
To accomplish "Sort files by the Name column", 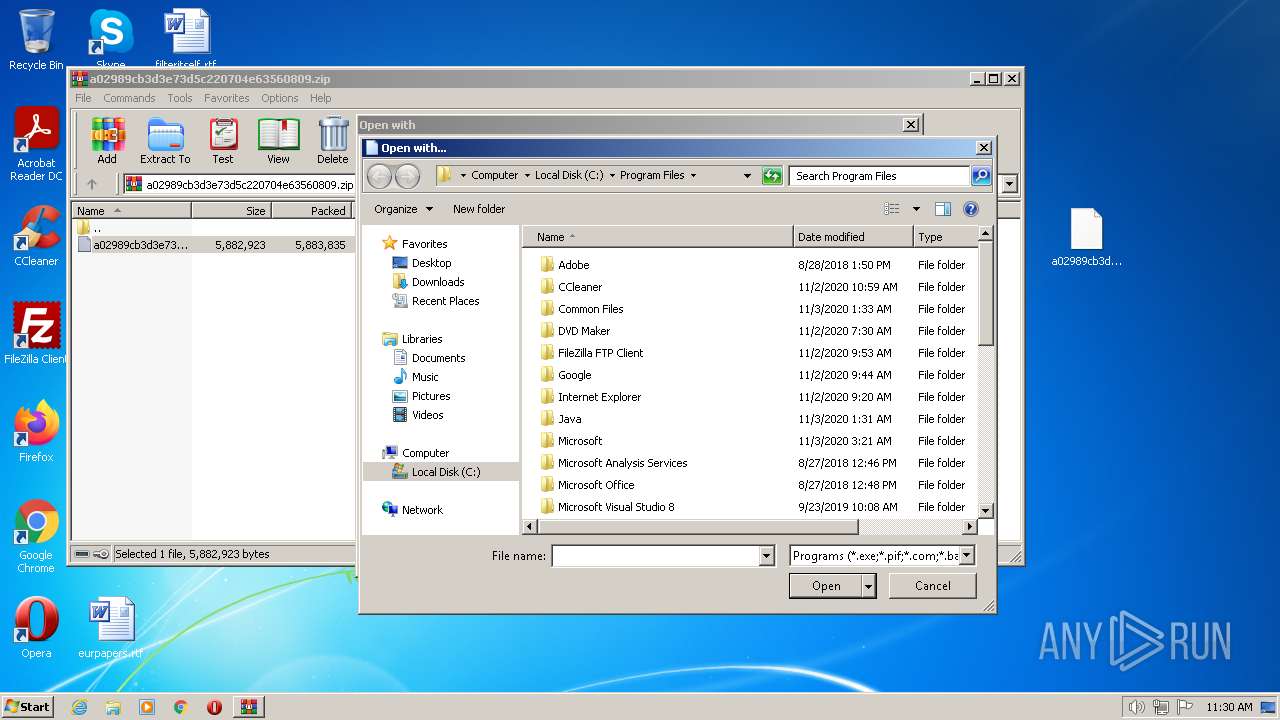I will [658, 237].
